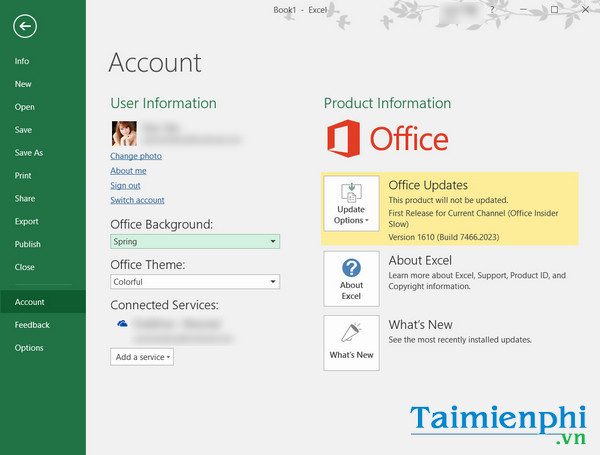
Task: Click 'See the most recently installed updates.' text
Action: (460, 340)
